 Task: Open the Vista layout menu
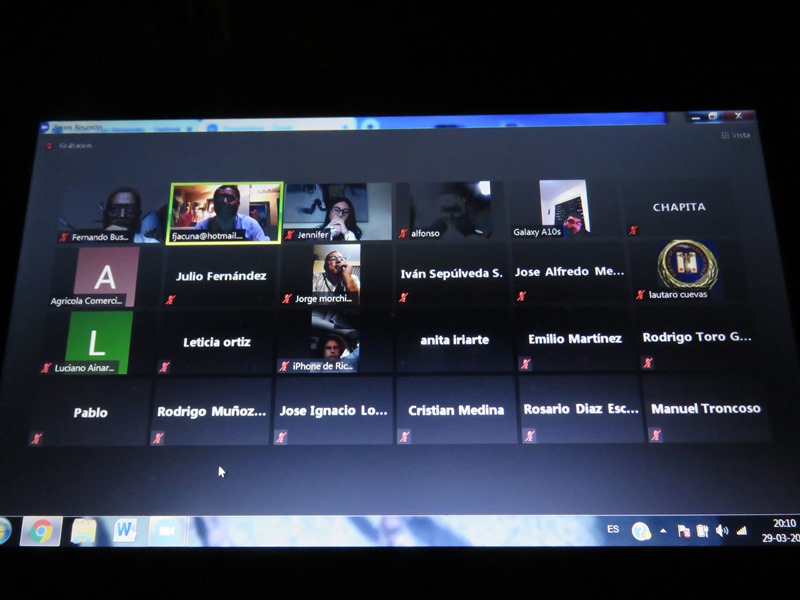click(735, 135)
